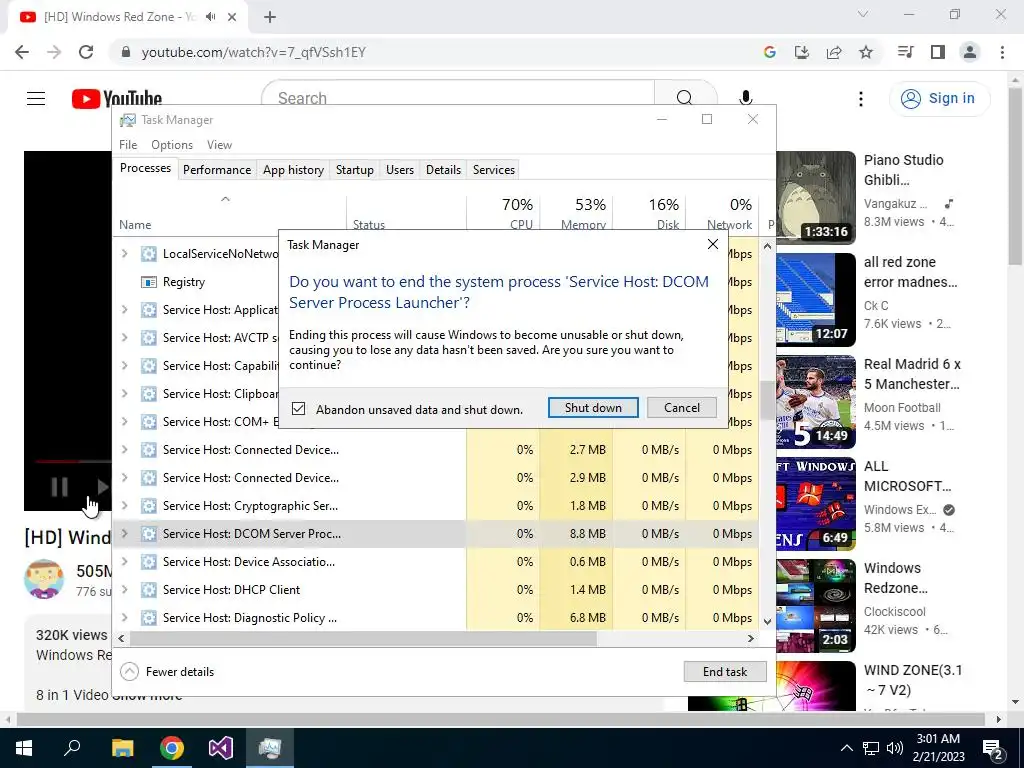Pause the YouTube video

59,487
